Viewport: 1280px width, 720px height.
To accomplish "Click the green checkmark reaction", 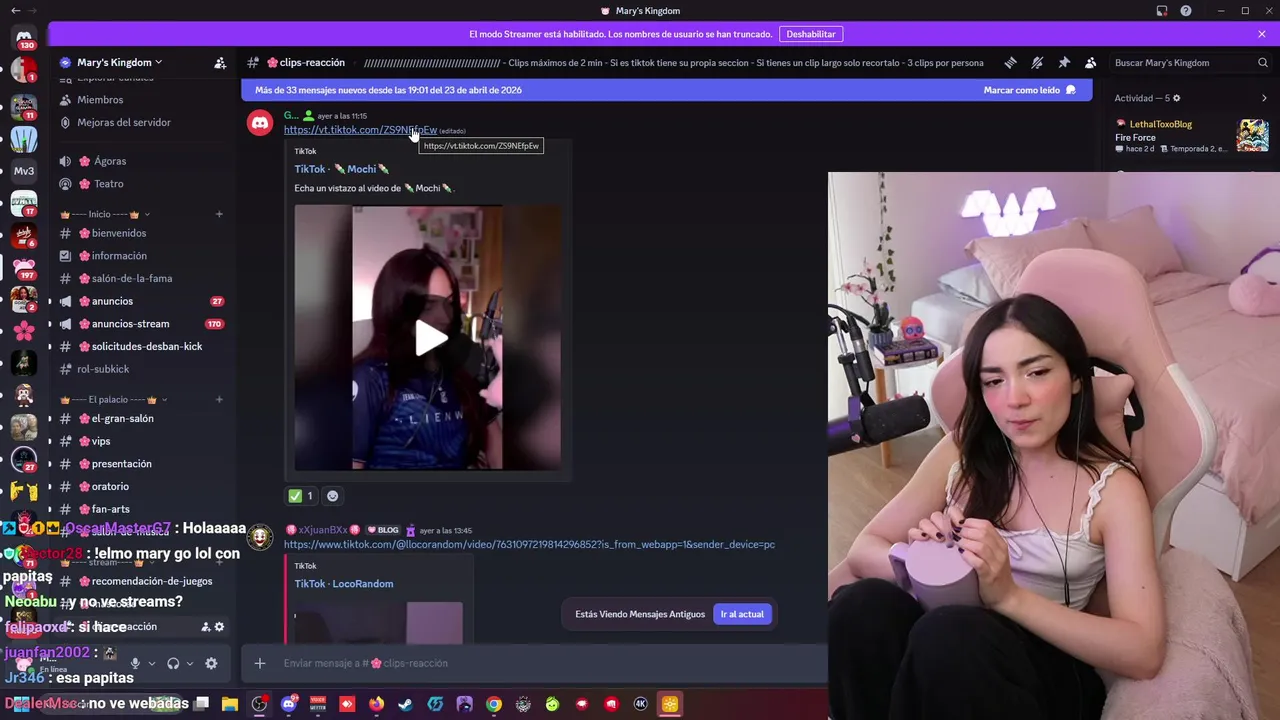I will point(300,496).
